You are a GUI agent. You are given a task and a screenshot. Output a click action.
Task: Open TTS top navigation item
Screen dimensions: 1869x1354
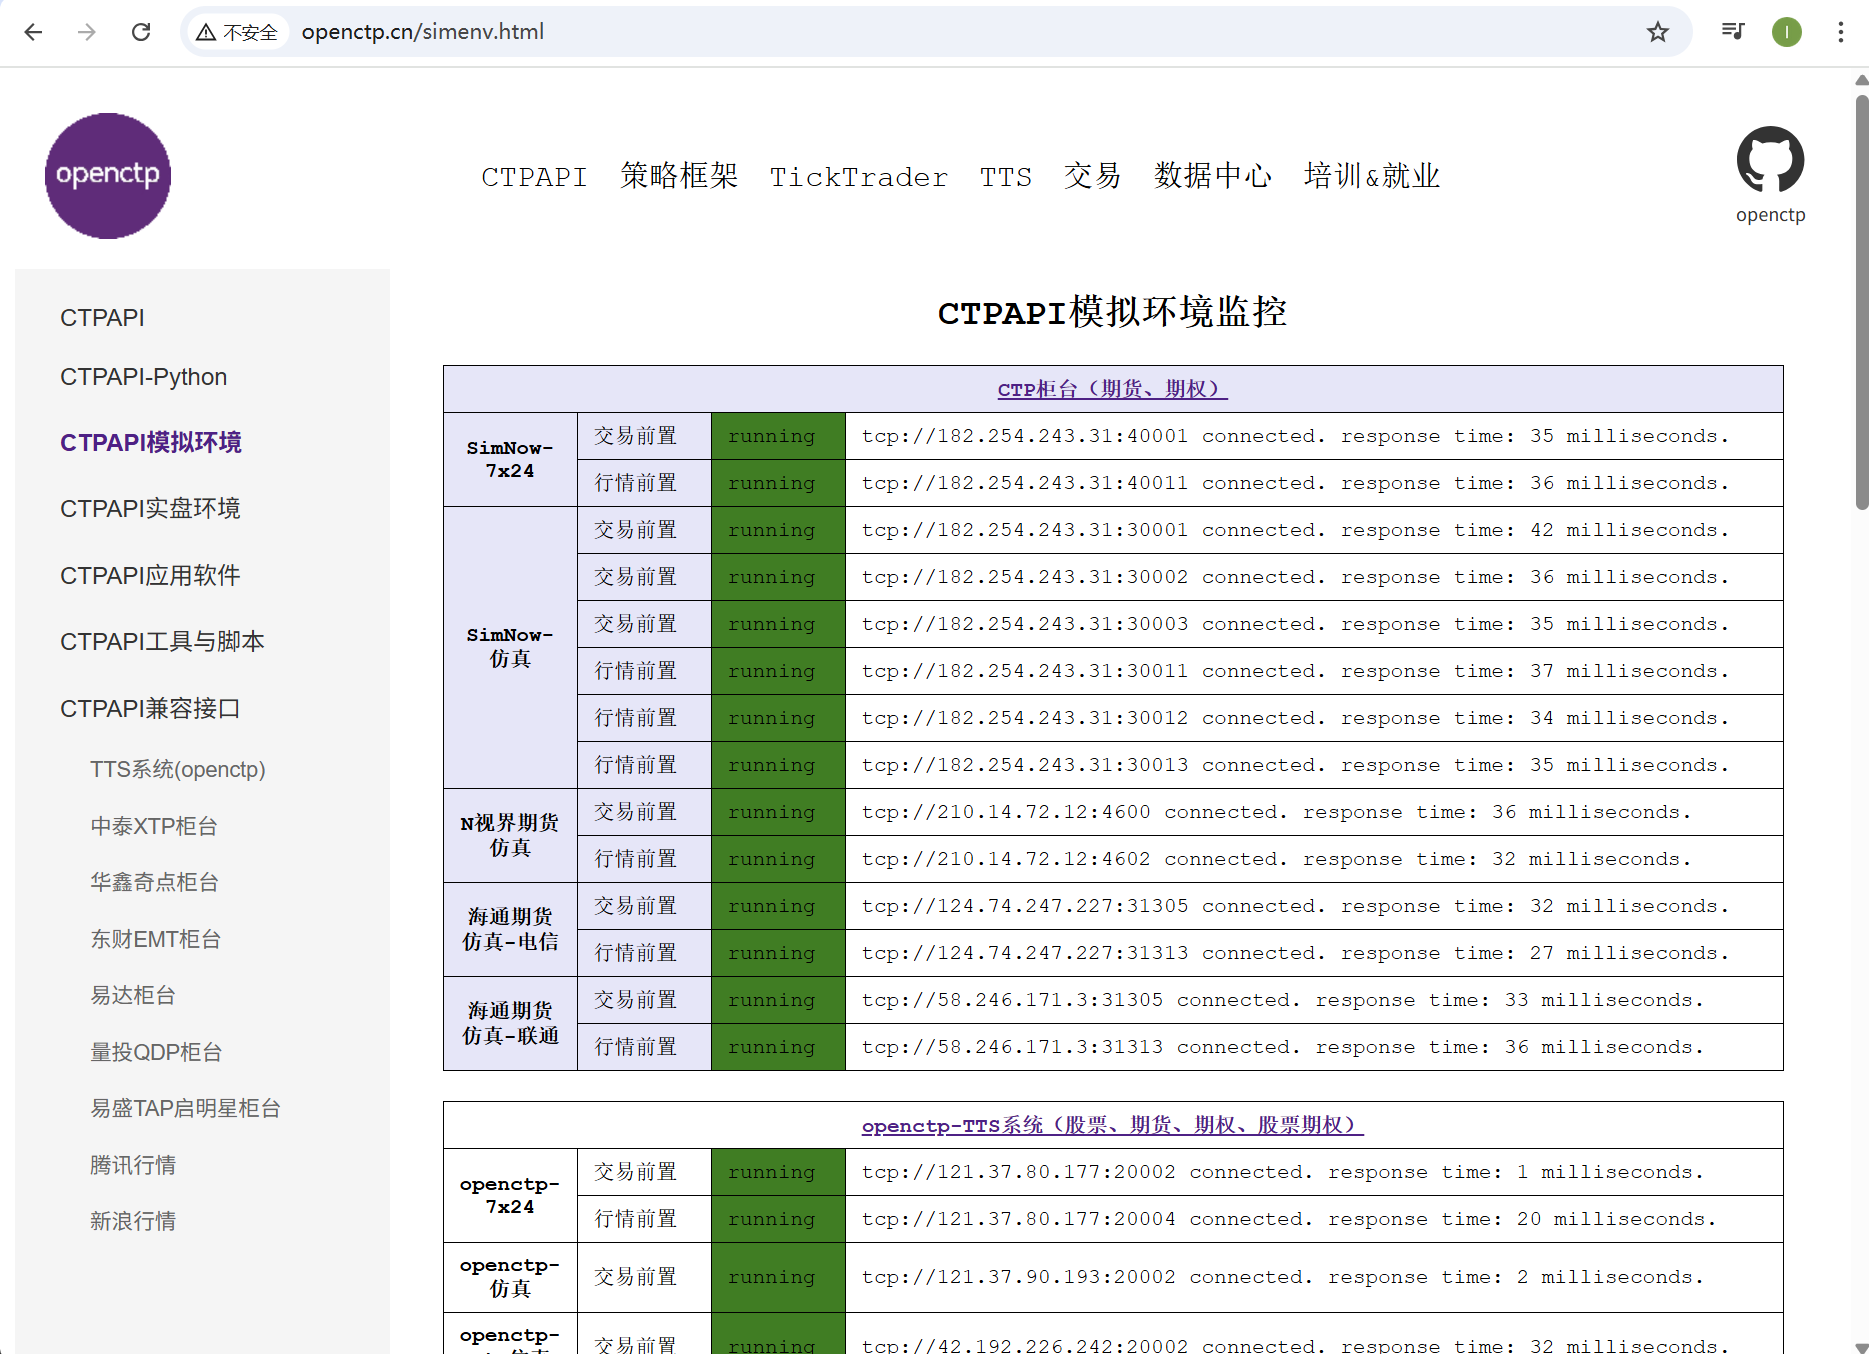tap(1006, 177)
